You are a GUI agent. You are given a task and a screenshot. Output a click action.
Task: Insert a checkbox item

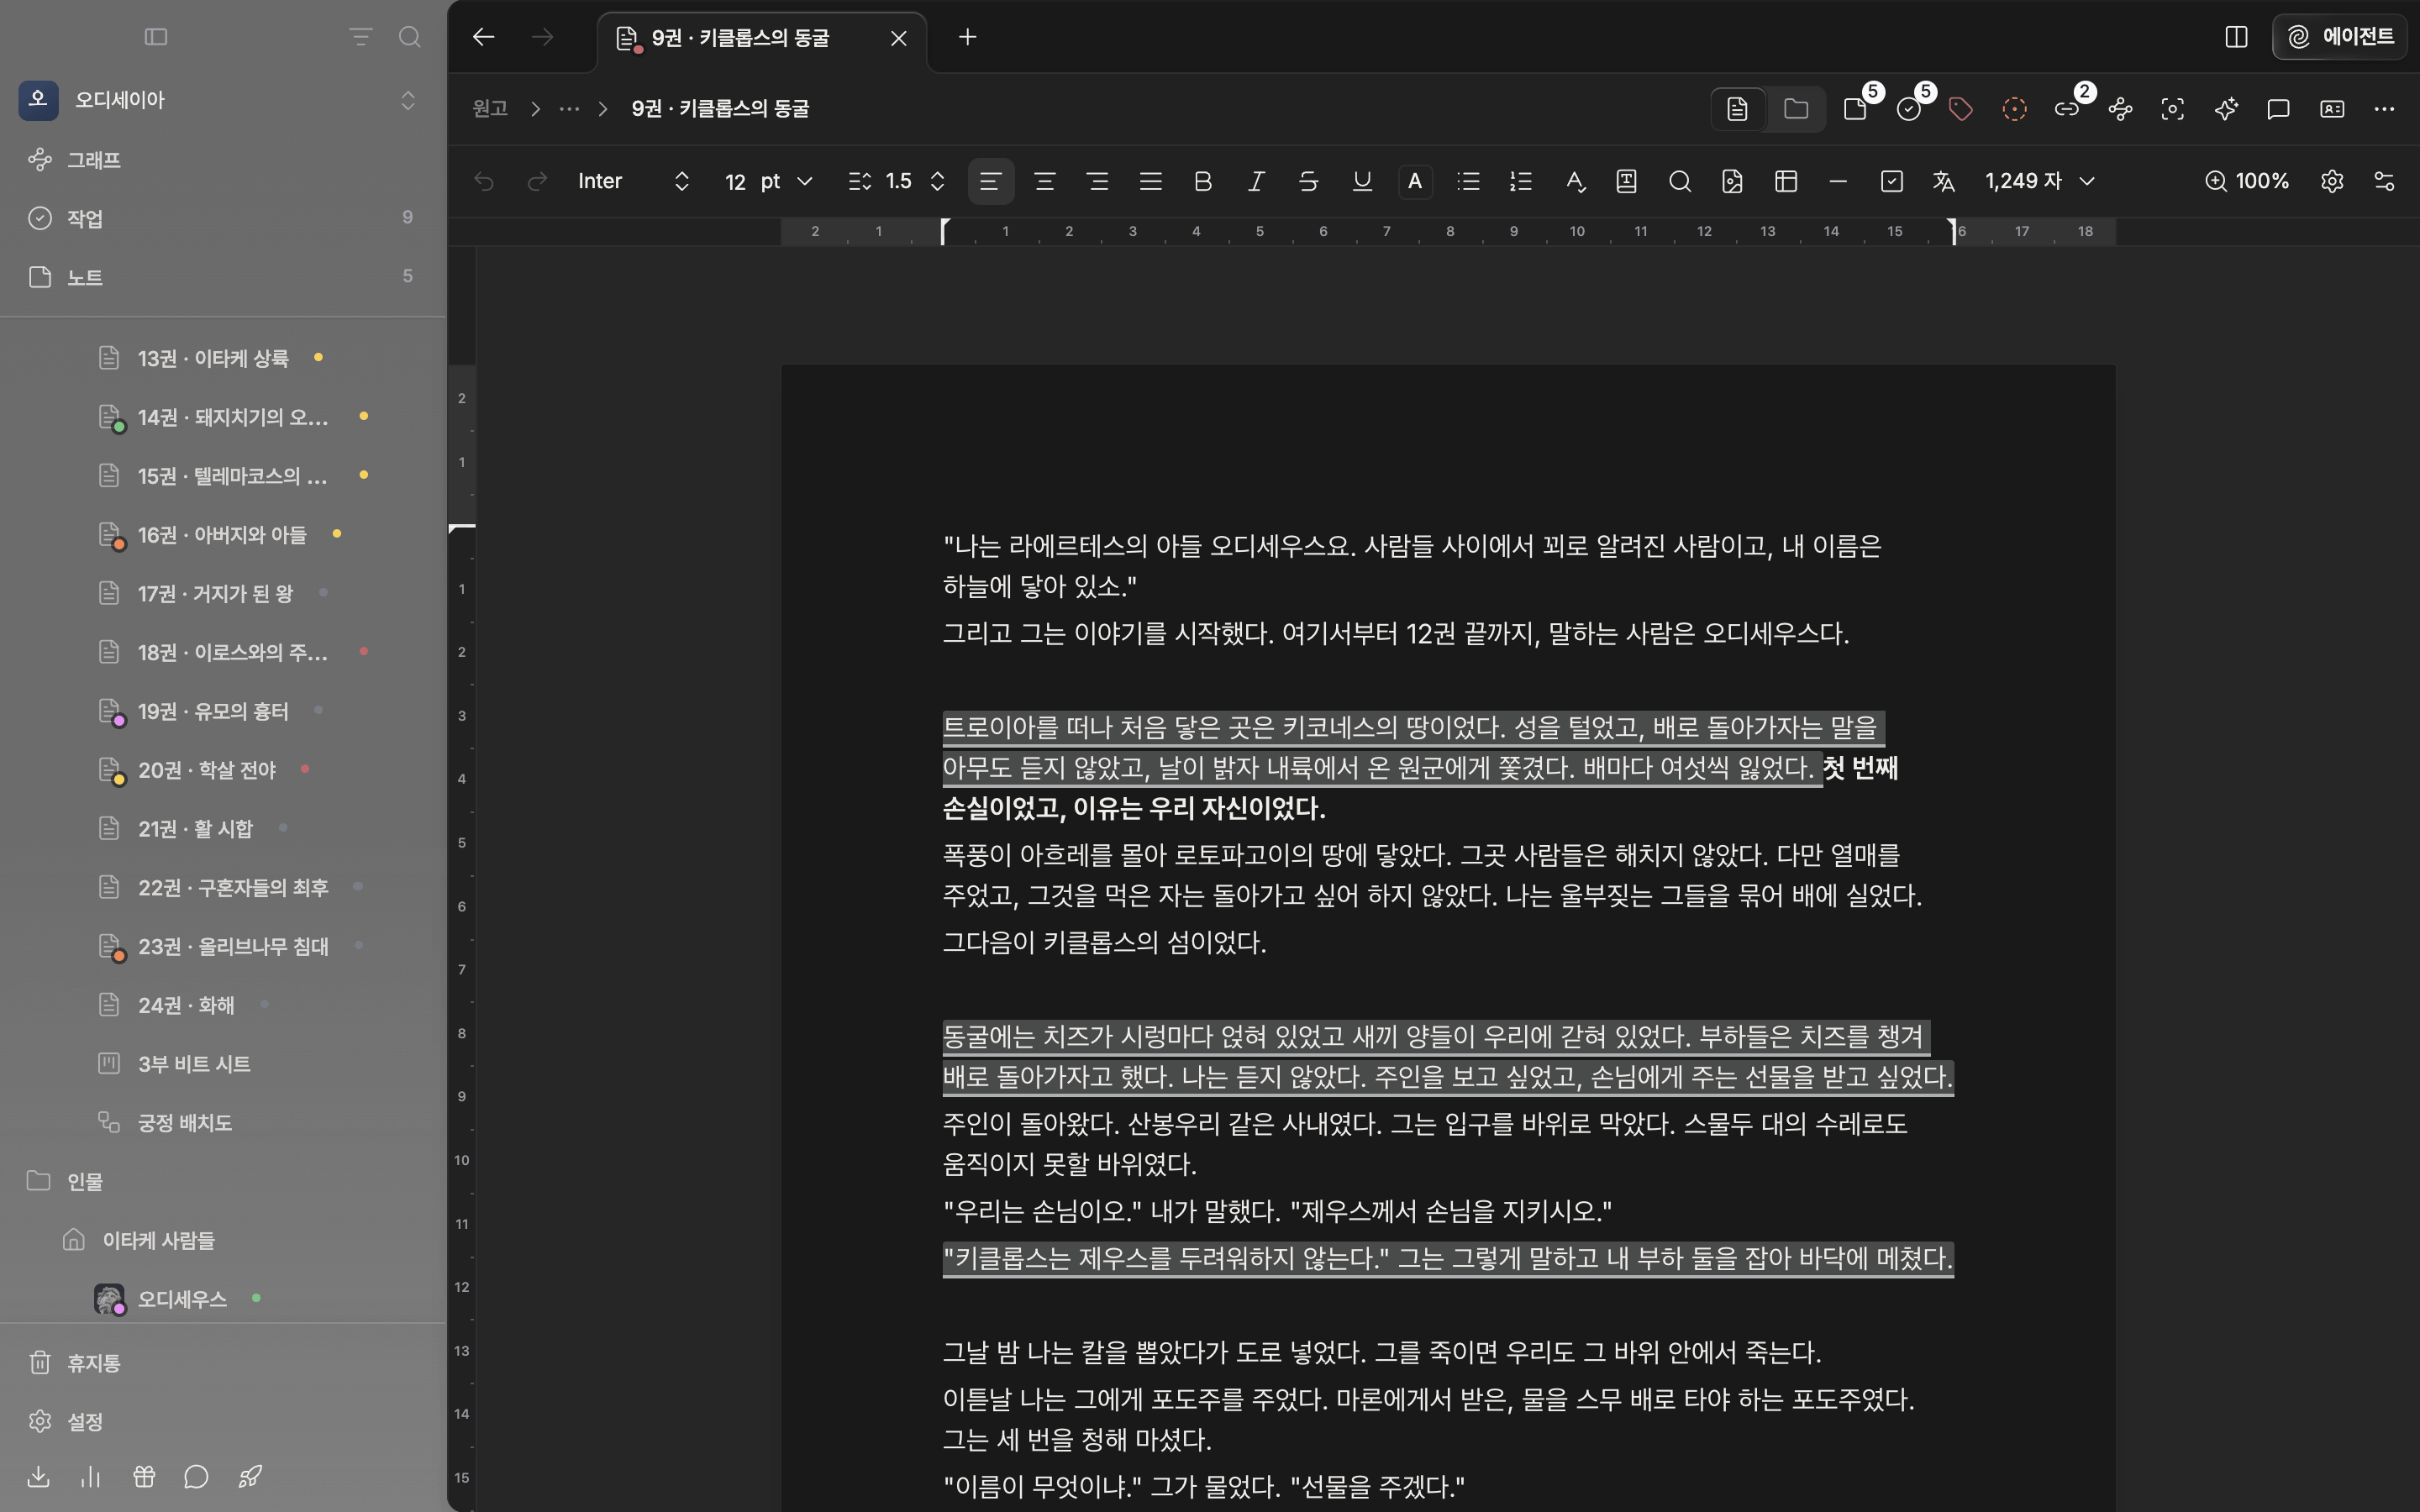tap(1891, 181)
